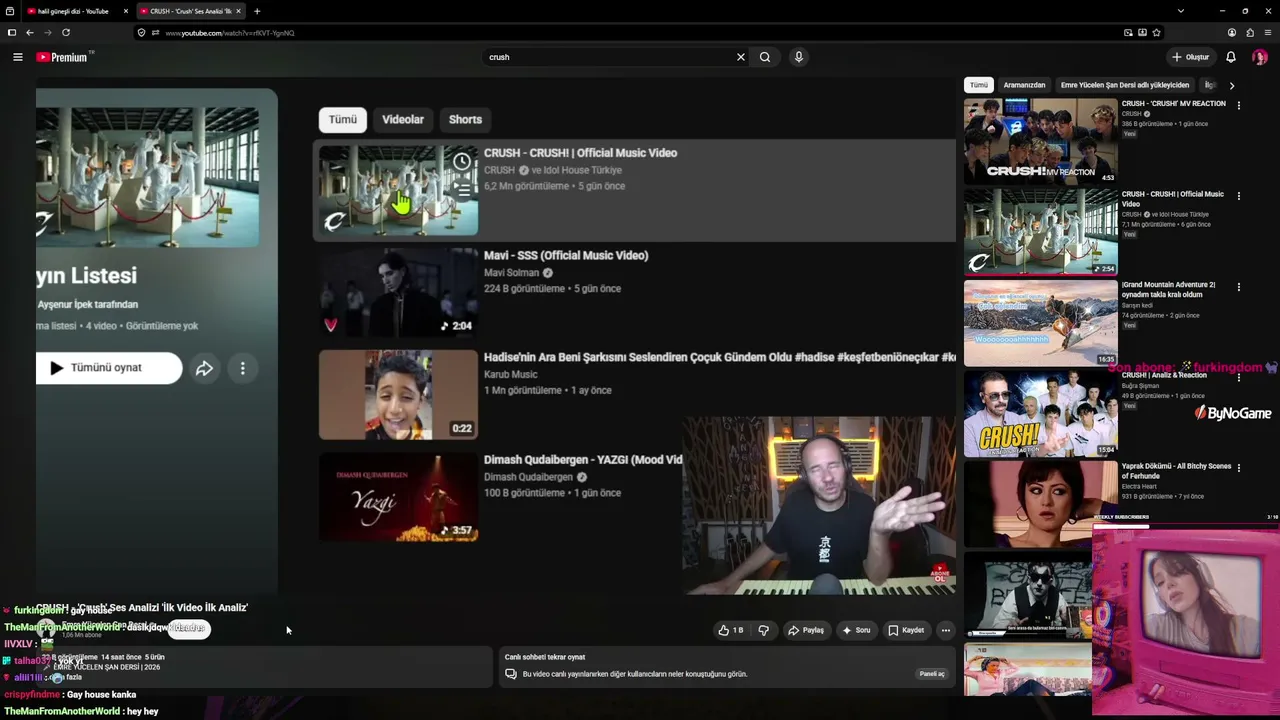View site security shield information

point(141,33)
